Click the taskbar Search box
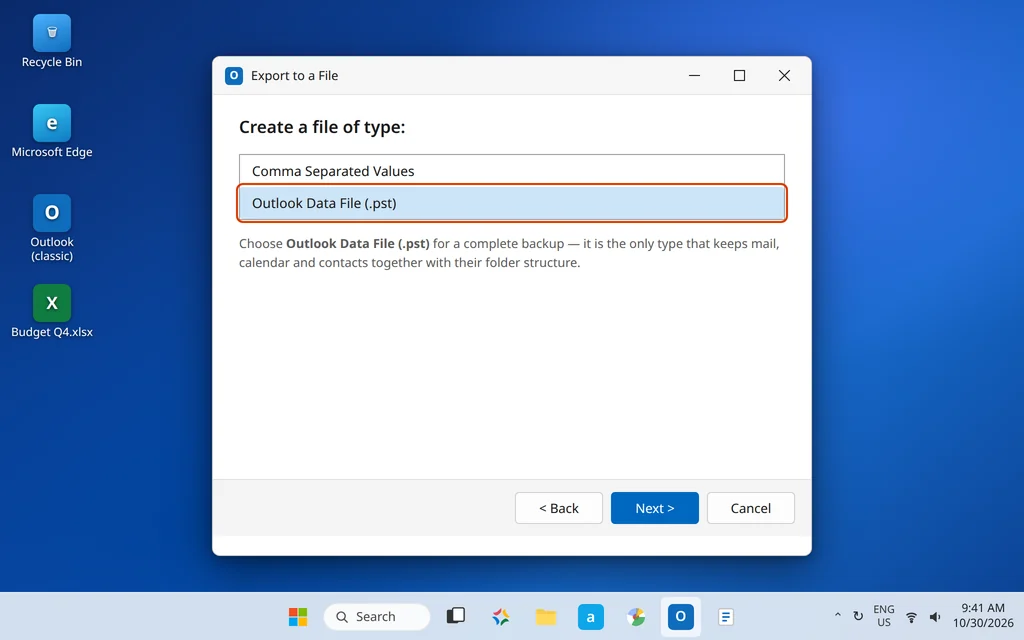 pyautogui.click(x=377, y=616)
